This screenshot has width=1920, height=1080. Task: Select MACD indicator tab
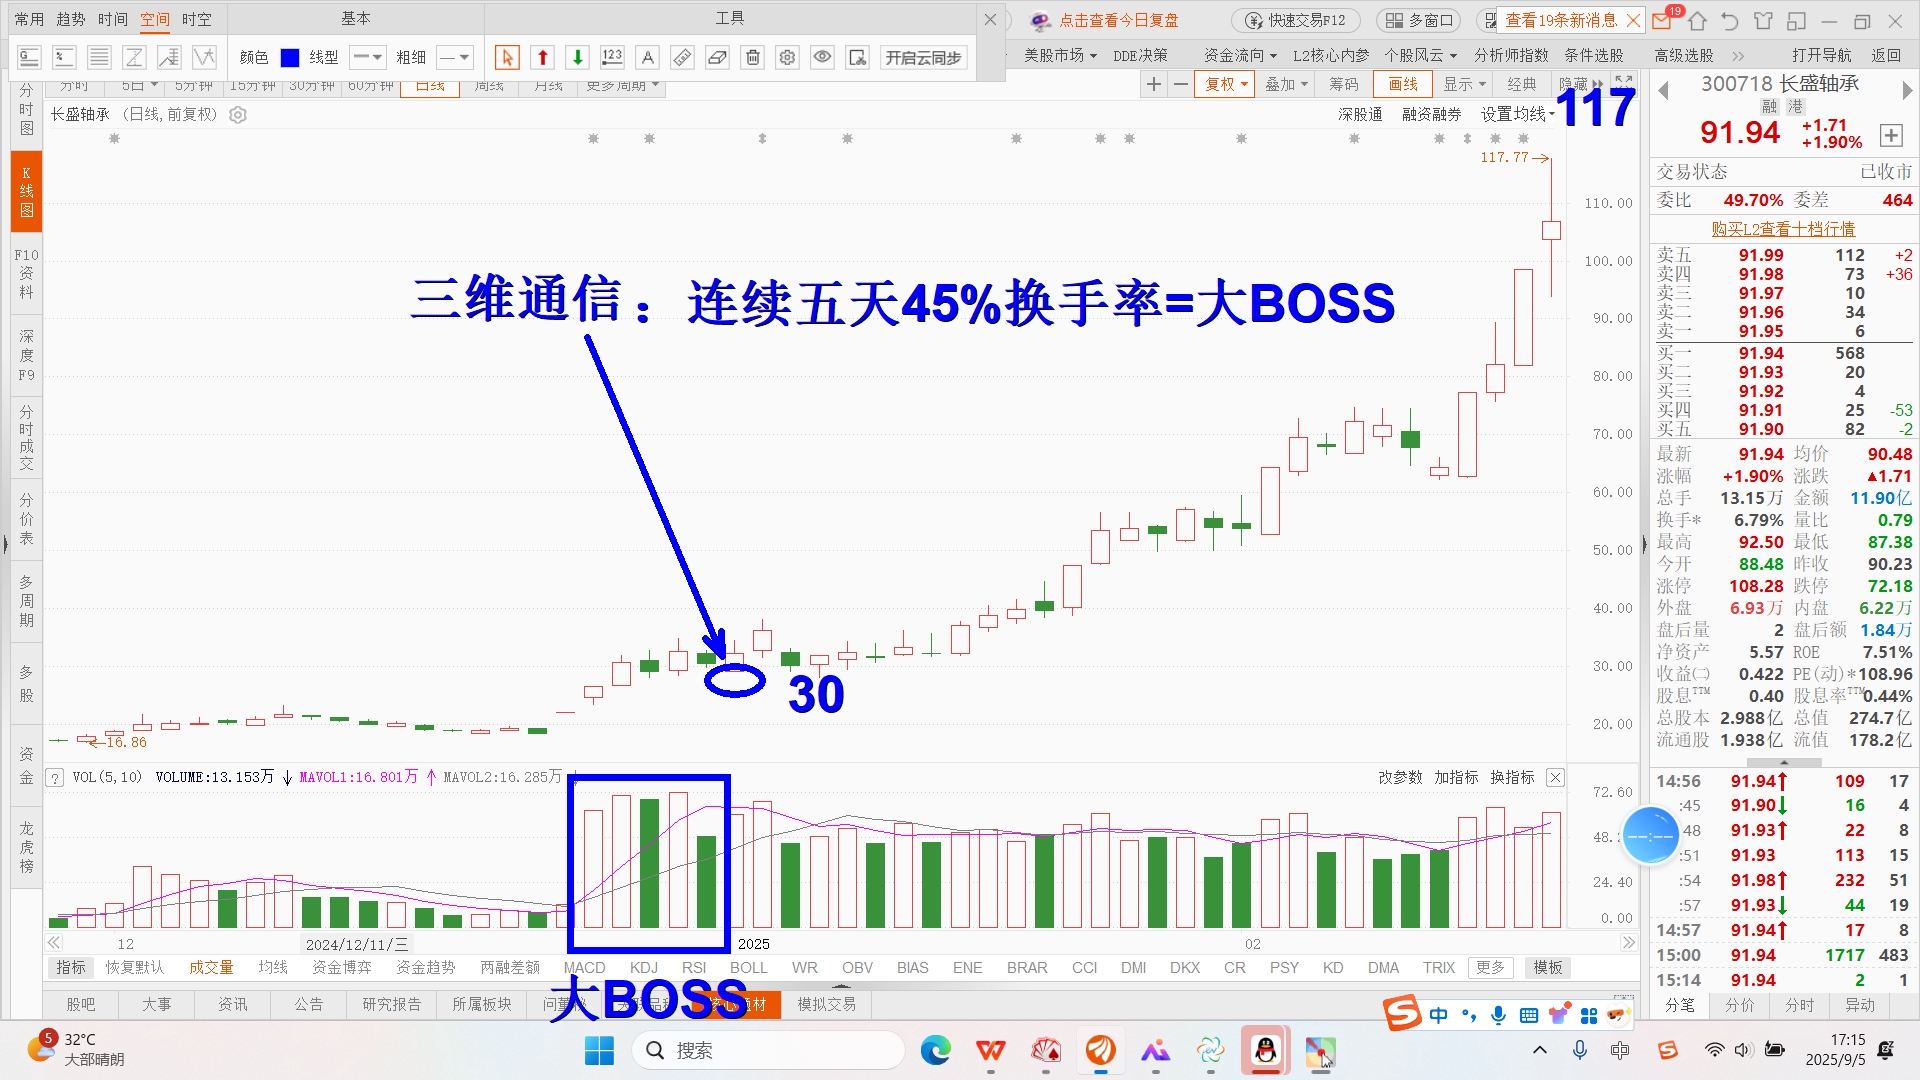[584, 968]
